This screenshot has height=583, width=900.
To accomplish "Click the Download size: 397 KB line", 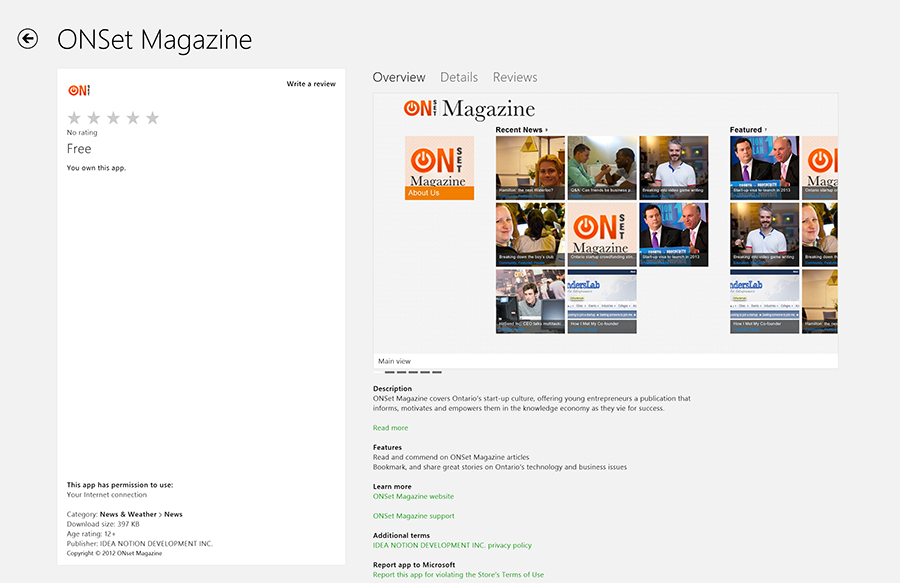I will pyautogui.click(x=103, y=524).
